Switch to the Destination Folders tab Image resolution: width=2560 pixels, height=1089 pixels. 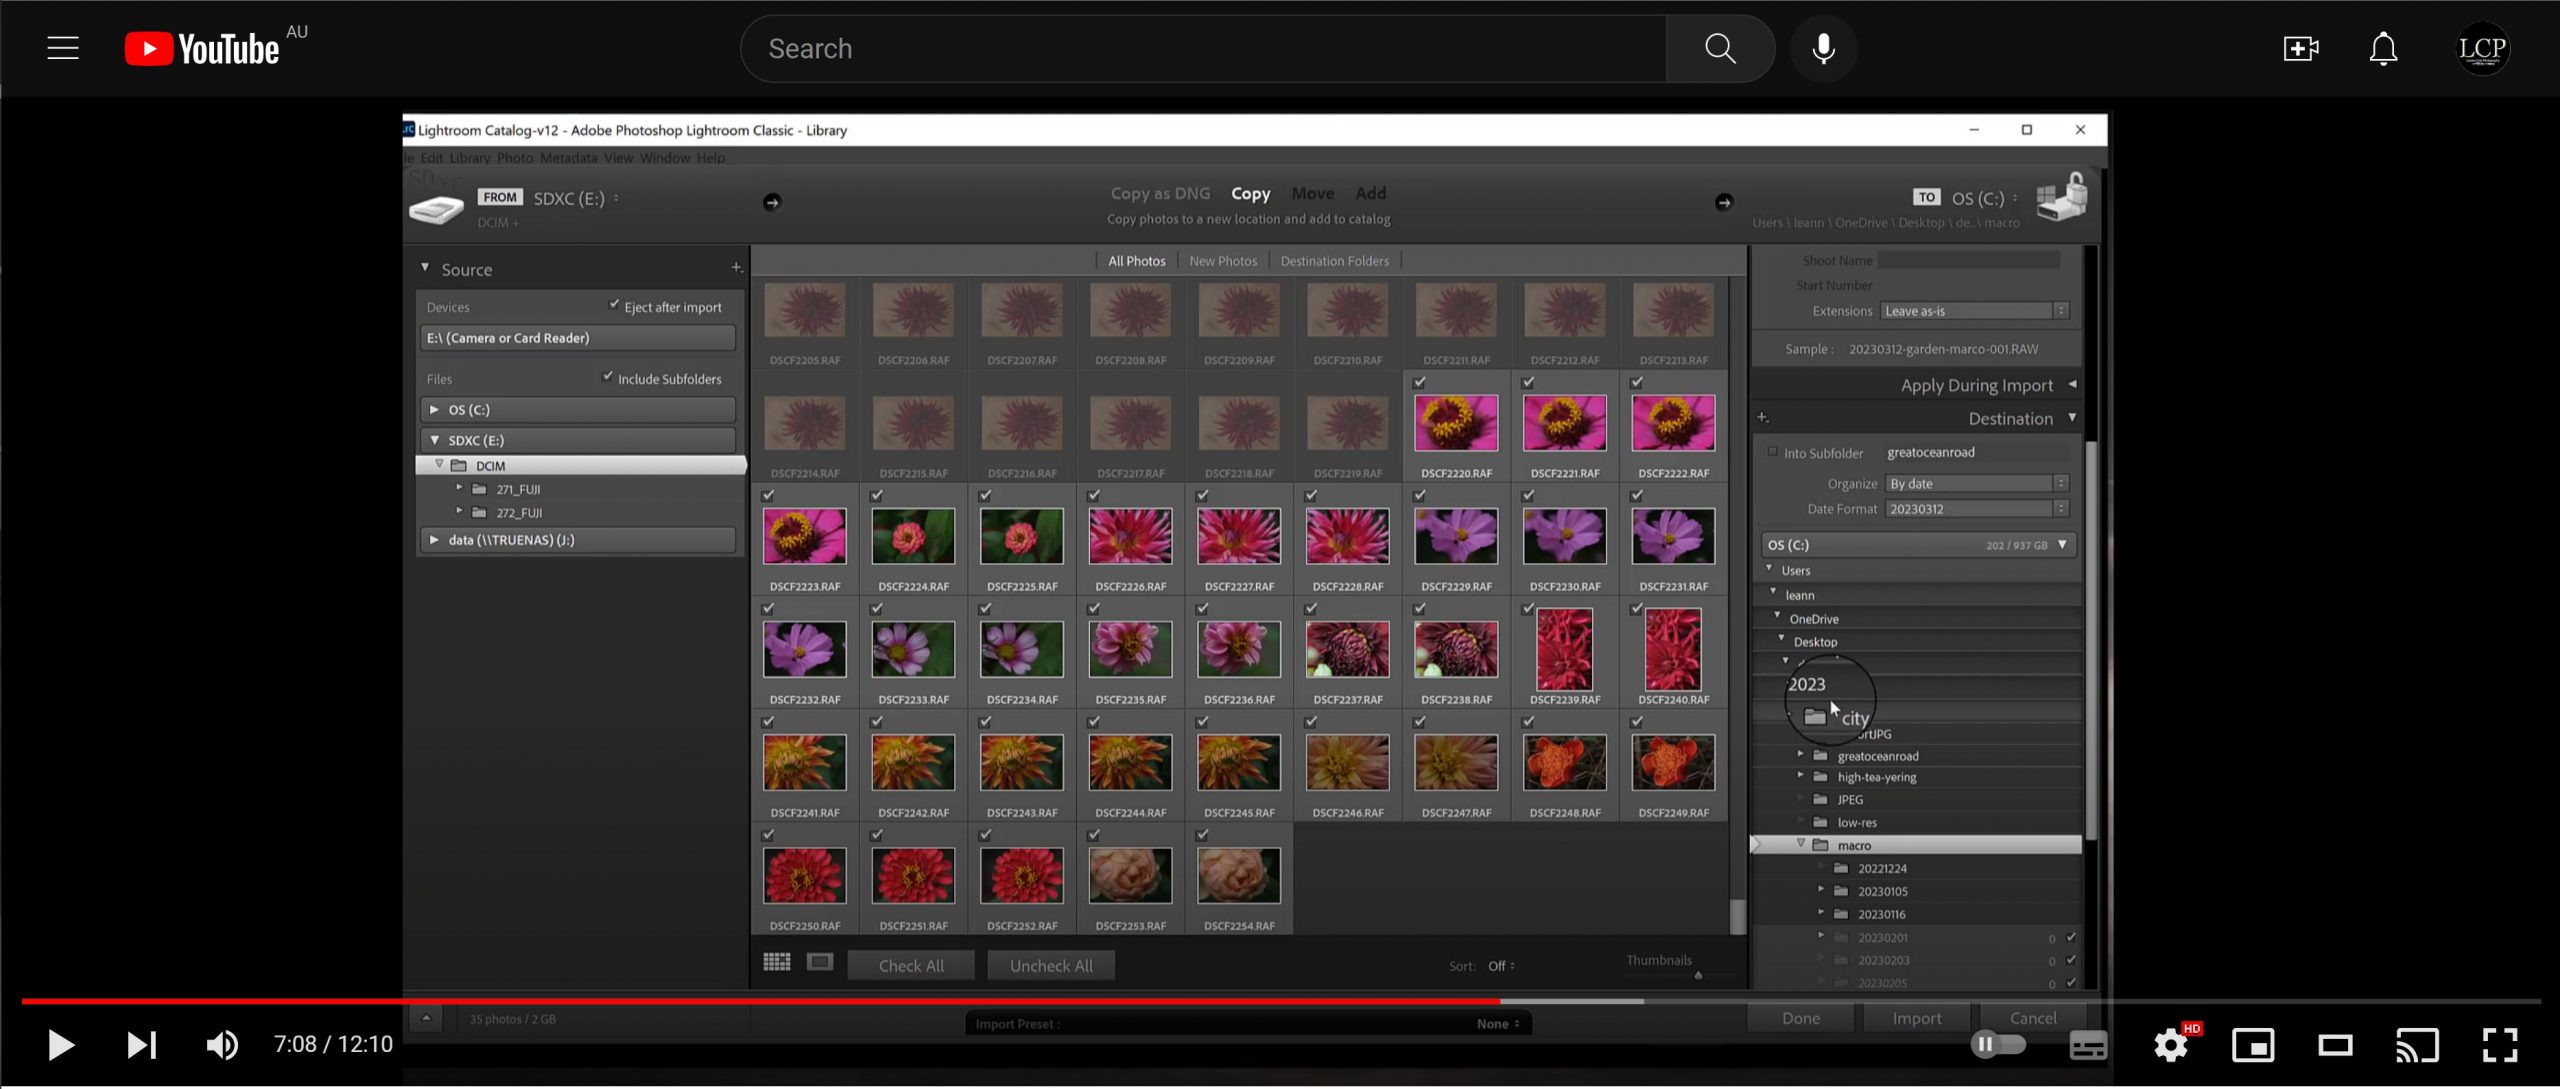click(x=1334, y=261)
